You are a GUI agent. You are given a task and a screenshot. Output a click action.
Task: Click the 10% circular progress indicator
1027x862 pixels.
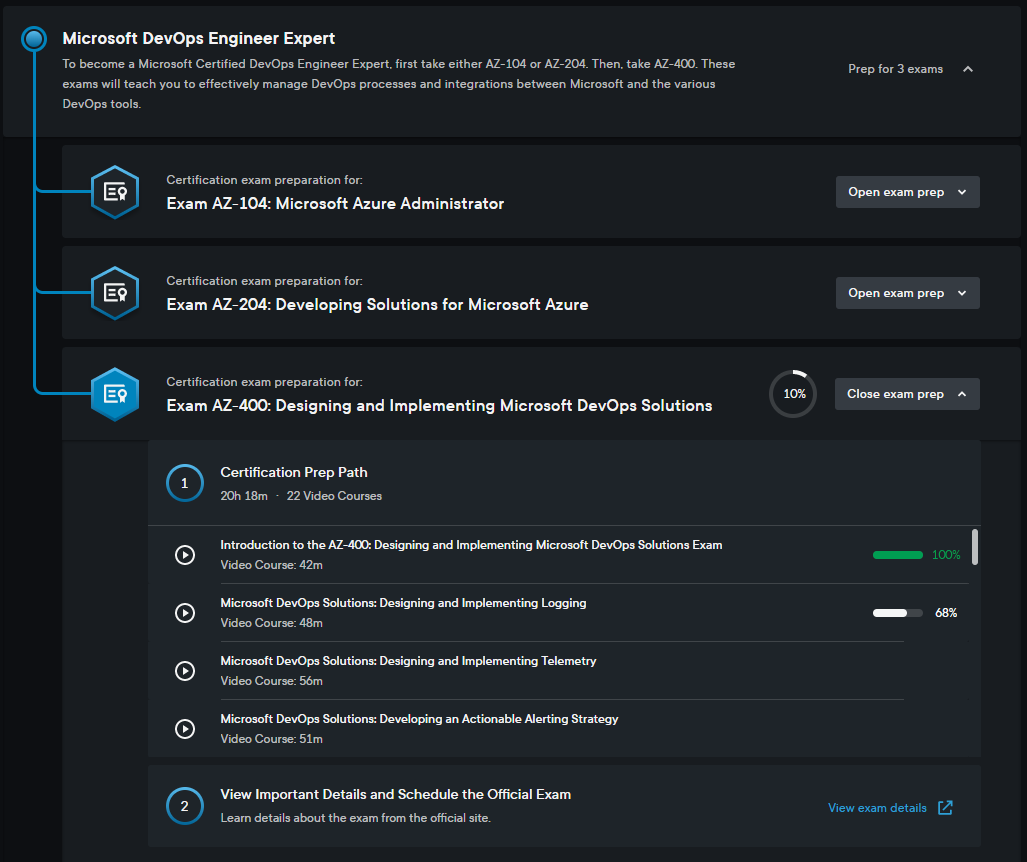pyautogui.click(x=794, y=394)
